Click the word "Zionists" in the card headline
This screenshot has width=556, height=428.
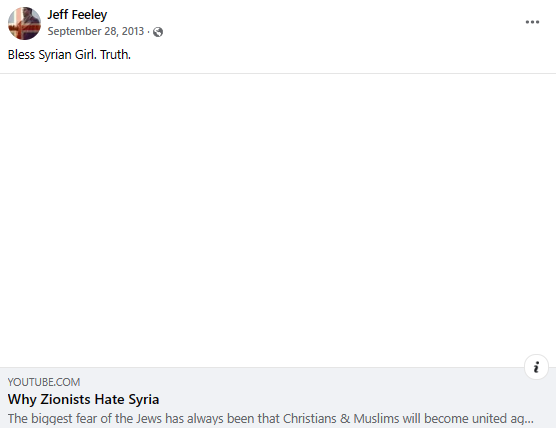[66, 399]
